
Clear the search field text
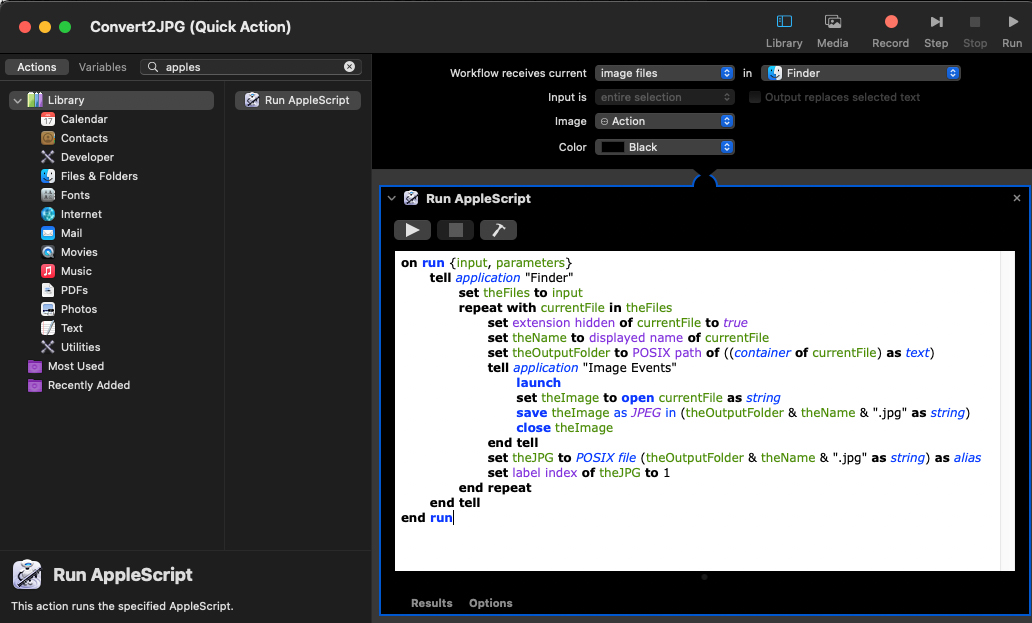(349, 66)
